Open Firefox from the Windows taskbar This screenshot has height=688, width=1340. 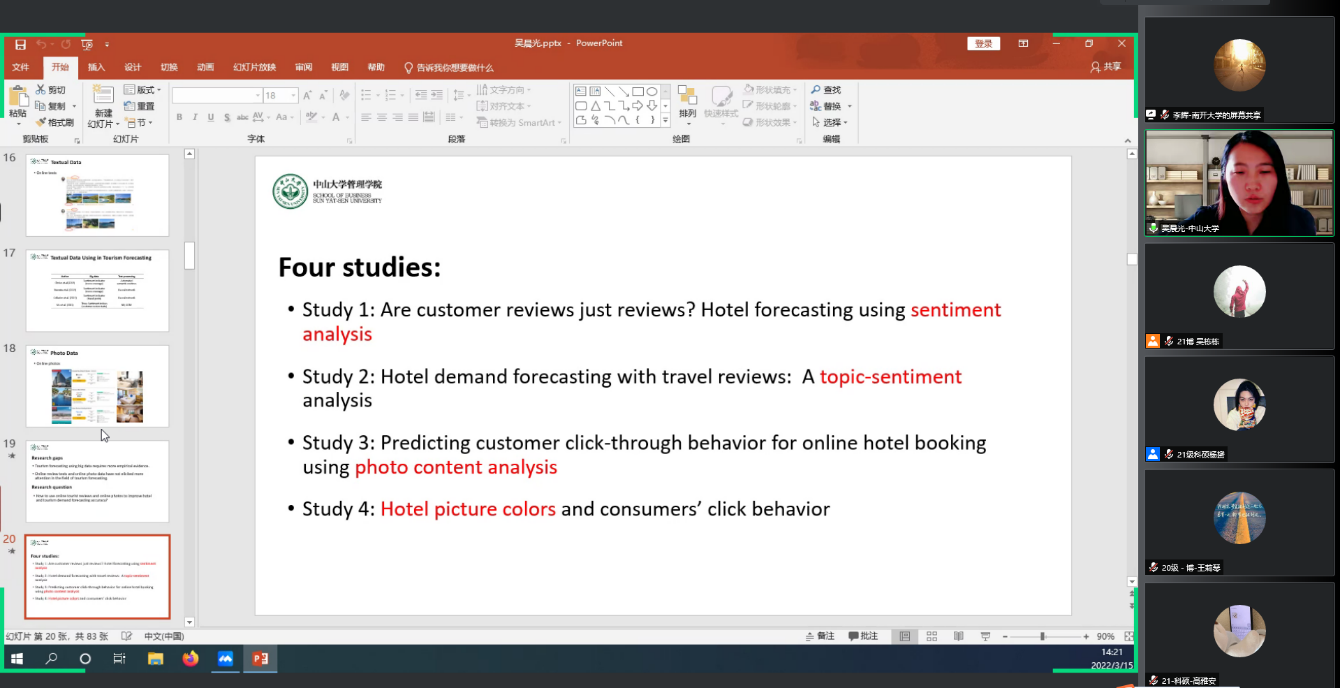tap(190, 659)
